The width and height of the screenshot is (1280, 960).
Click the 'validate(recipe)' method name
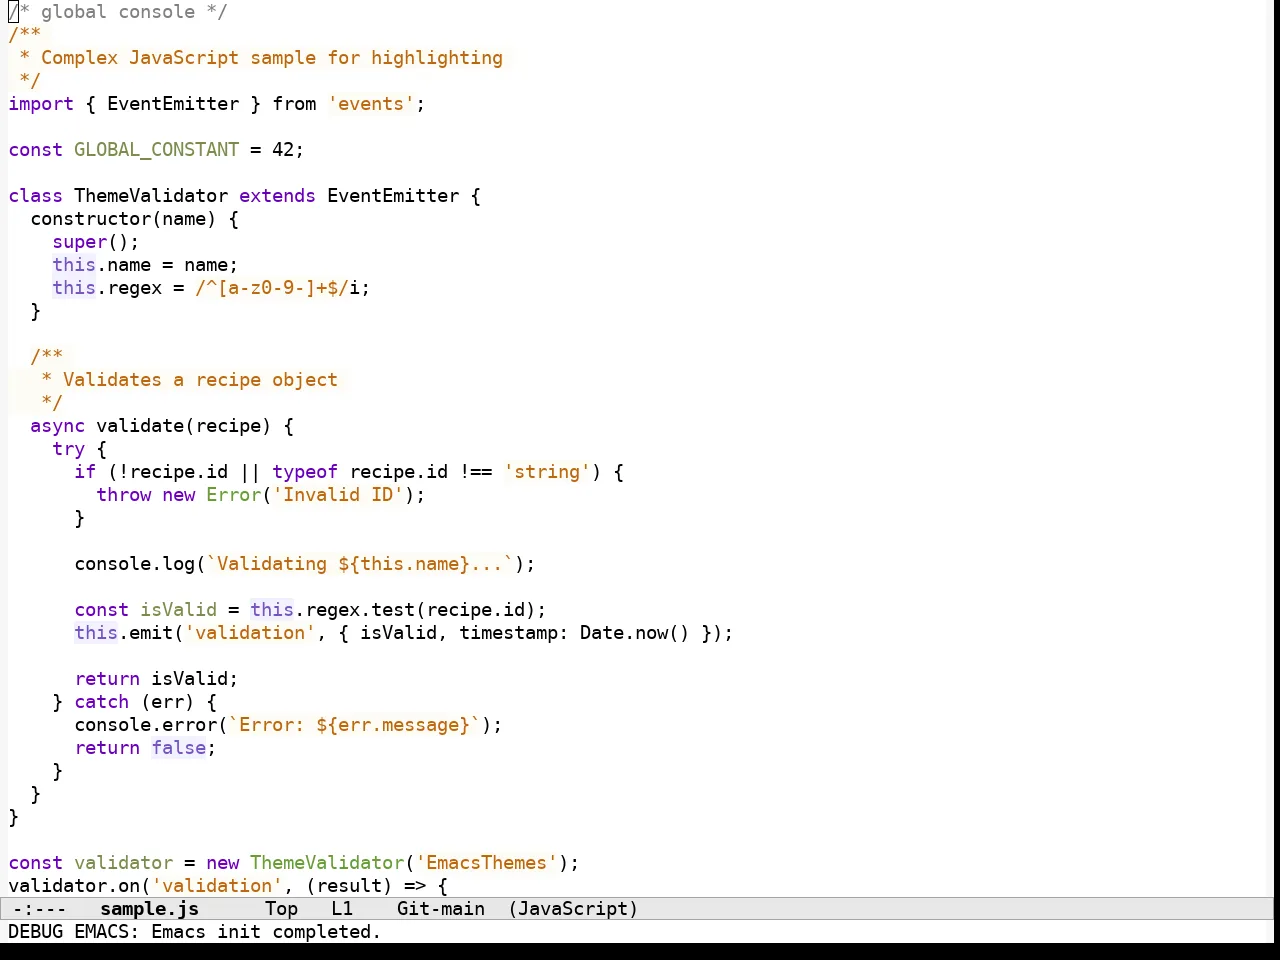(x=184, y=426)
